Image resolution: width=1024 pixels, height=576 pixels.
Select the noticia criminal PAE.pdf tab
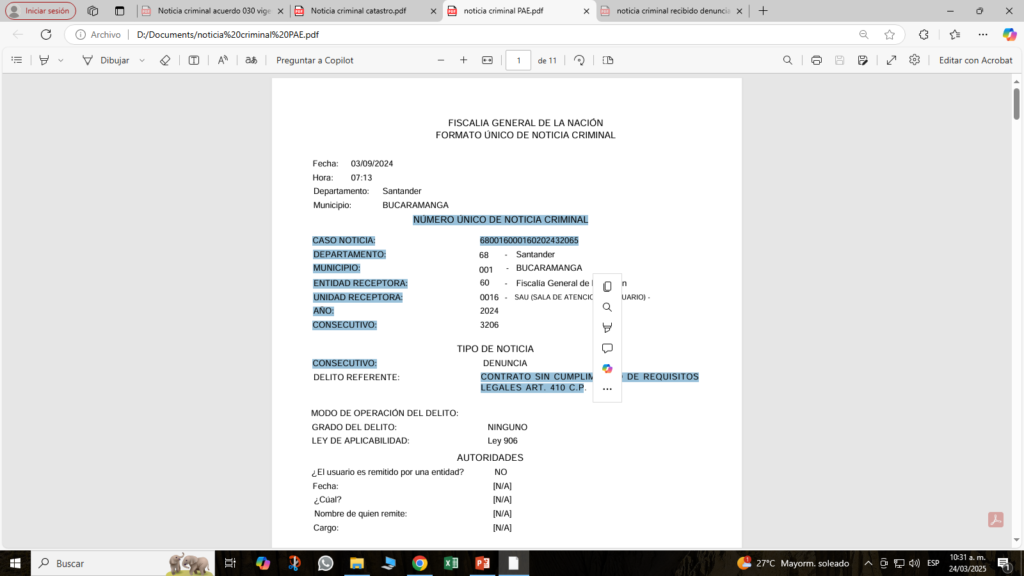pos(504,11)
